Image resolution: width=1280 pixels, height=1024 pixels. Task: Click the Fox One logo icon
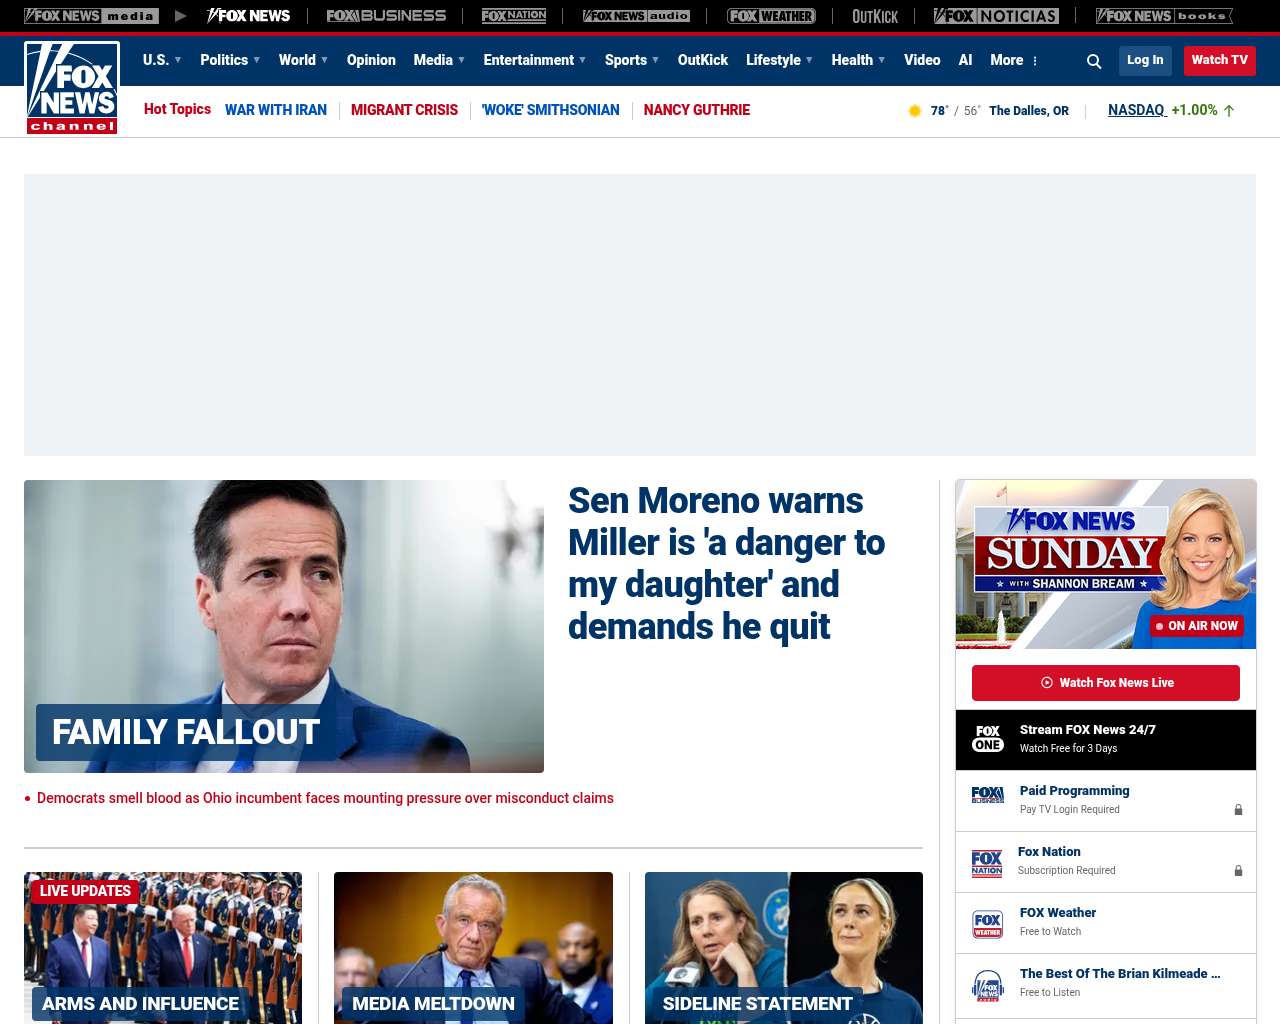tap(988, 739)
